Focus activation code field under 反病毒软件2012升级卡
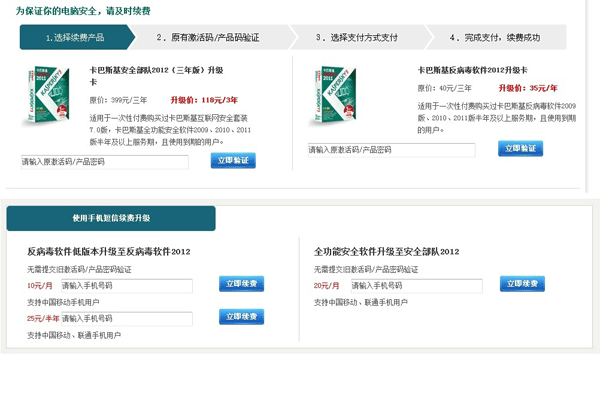 (x=391, y=150)
